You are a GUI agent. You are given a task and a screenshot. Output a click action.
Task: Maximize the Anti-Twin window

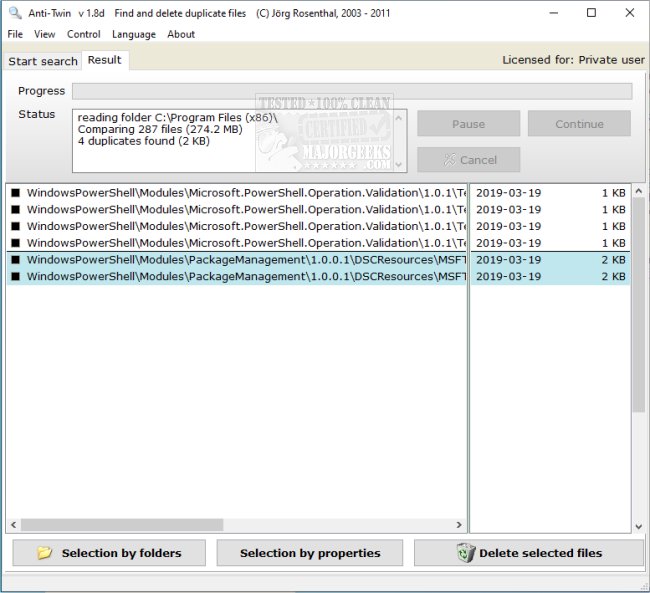[x=592, y=13]
